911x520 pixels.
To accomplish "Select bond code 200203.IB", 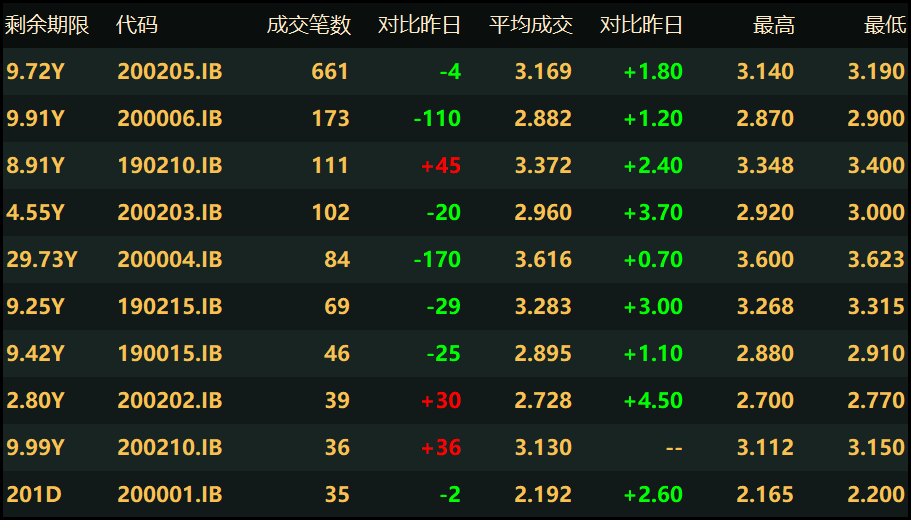I will point(169,213).
